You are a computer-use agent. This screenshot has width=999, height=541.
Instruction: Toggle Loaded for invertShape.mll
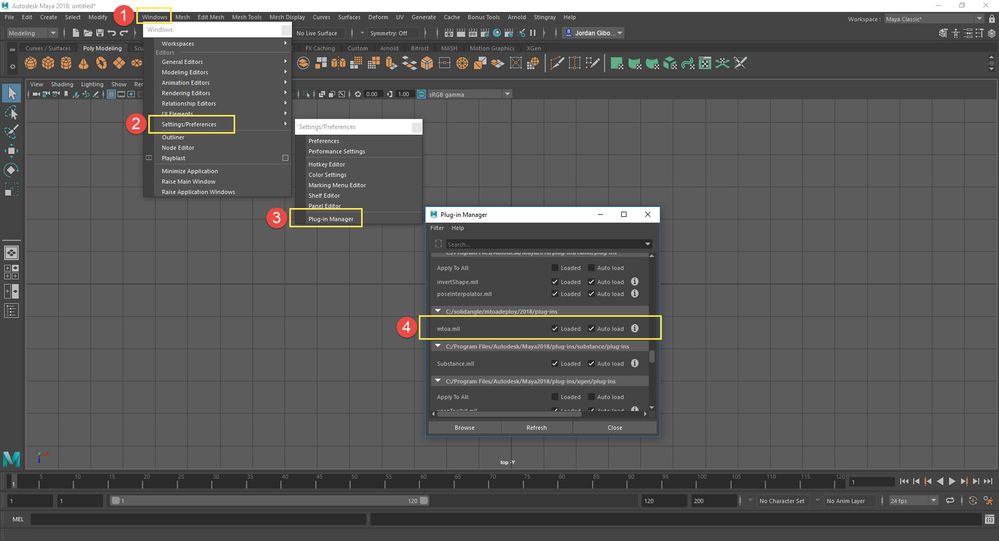point(555,282)
